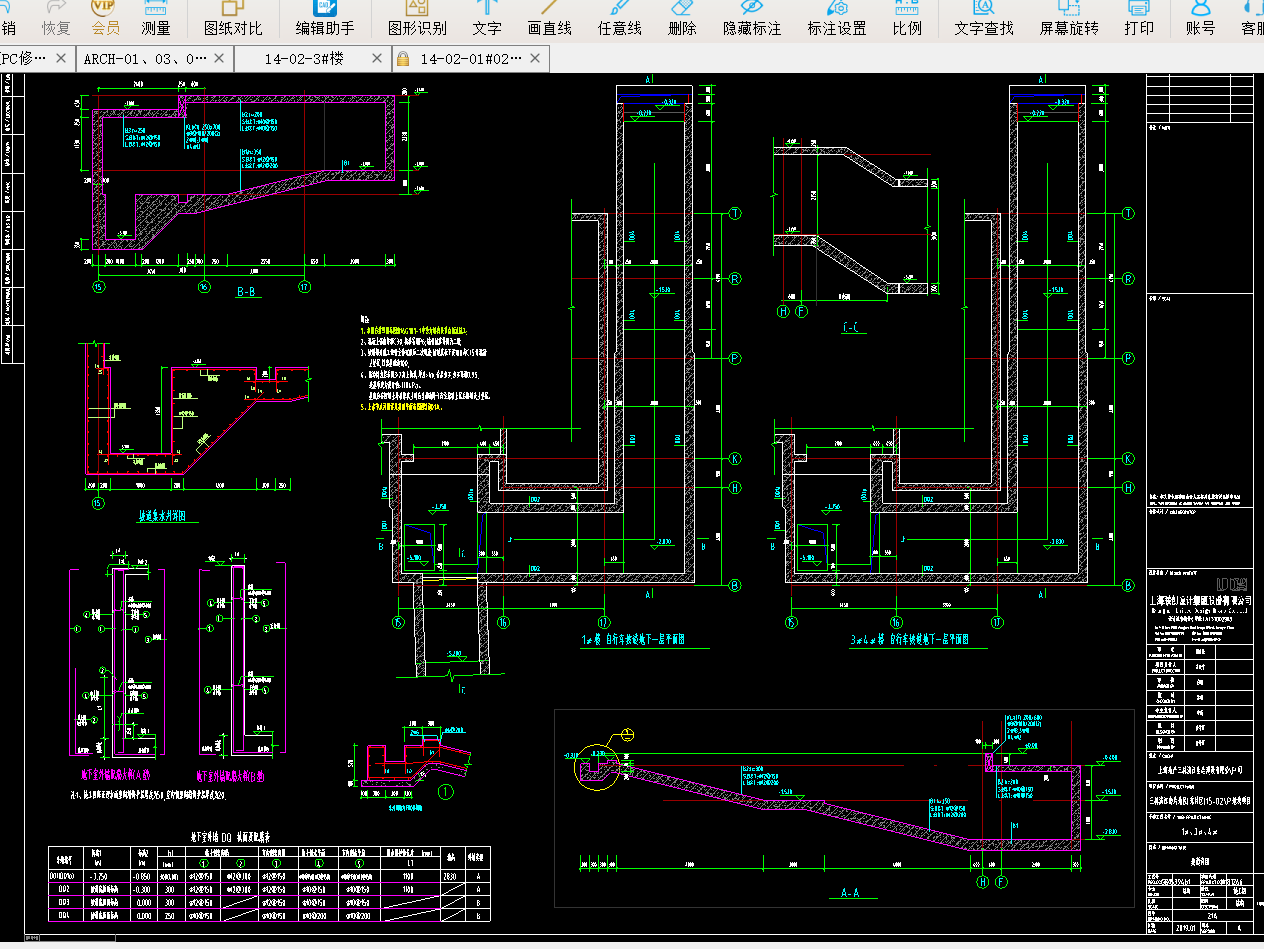Switch to the 14-02-3#楼 tab
Viewport: 1264px width, 949px height.
pos(302,59)
